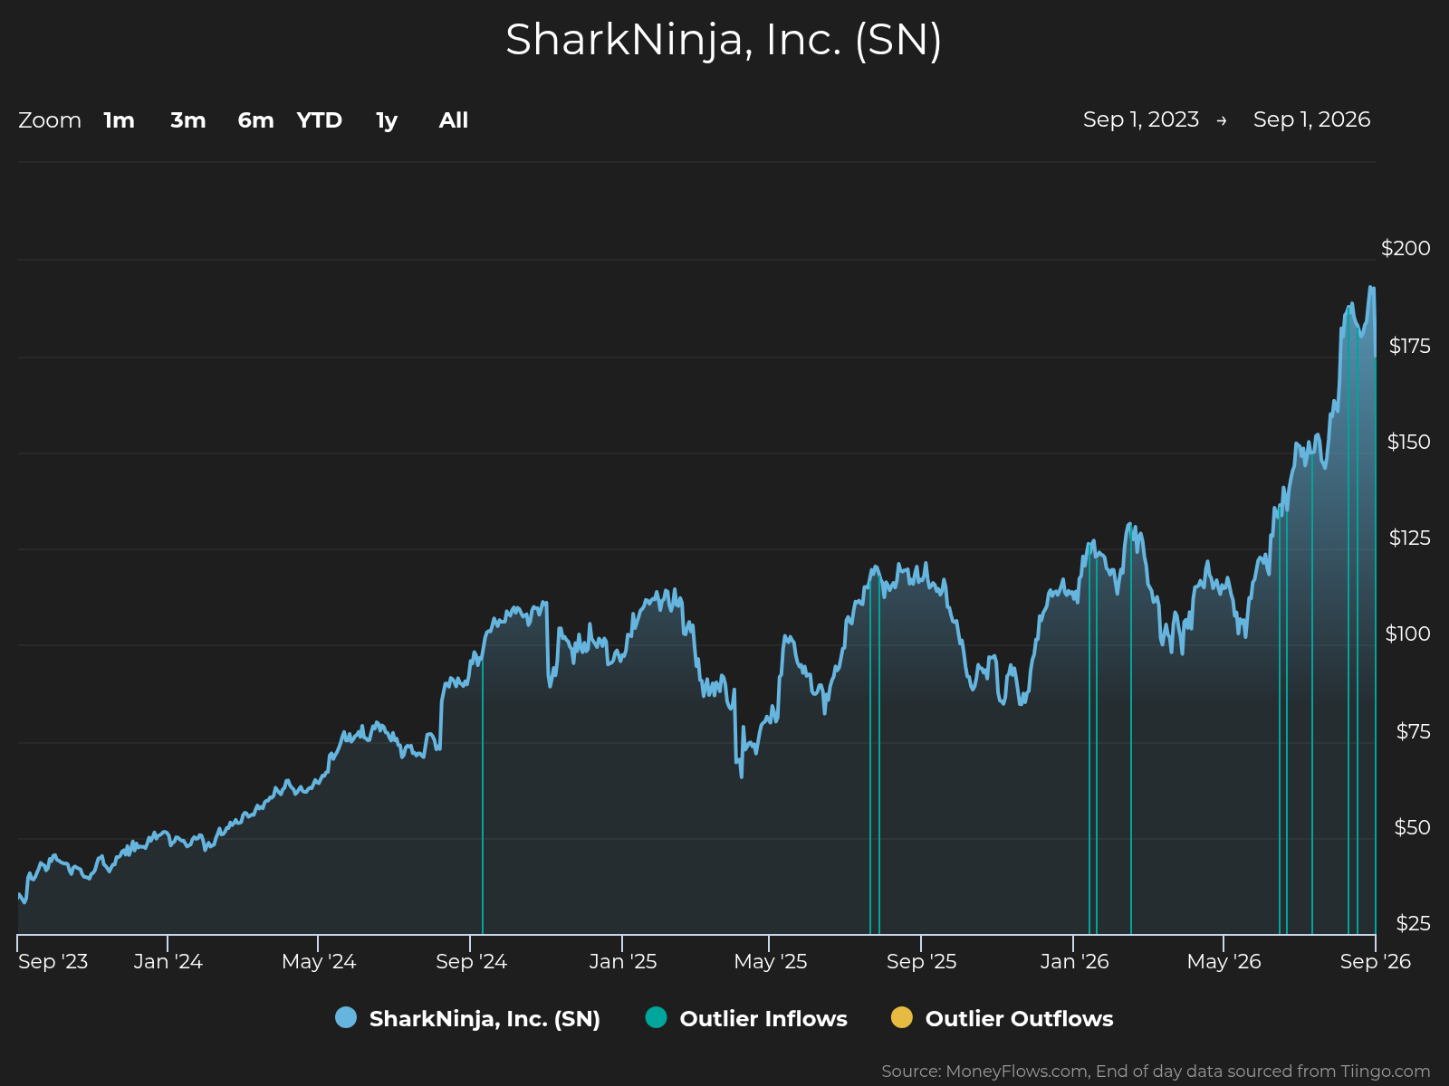The width and height of the screenshot is (1449, 1086).
Task: Click the $175 price axis label
Action: (1409, 346)
